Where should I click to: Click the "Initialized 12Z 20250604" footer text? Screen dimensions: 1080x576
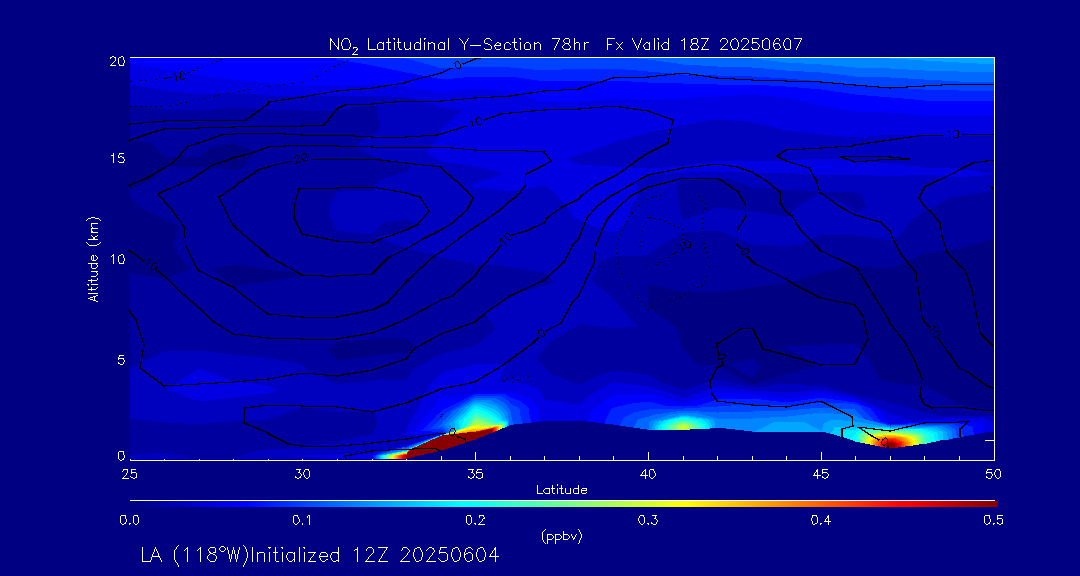point(374,555)
